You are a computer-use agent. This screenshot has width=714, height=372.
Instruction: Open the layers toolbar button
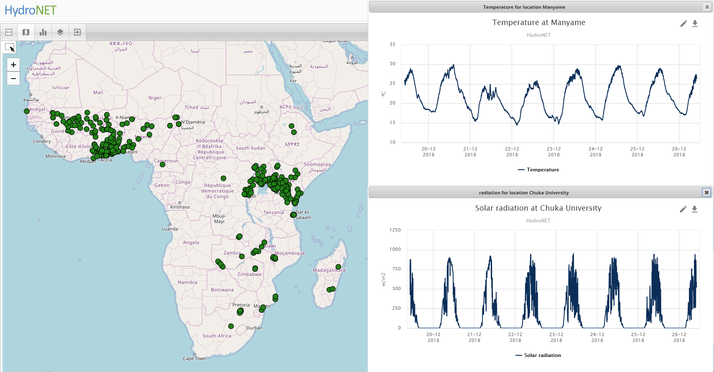(x=60, y=32)
